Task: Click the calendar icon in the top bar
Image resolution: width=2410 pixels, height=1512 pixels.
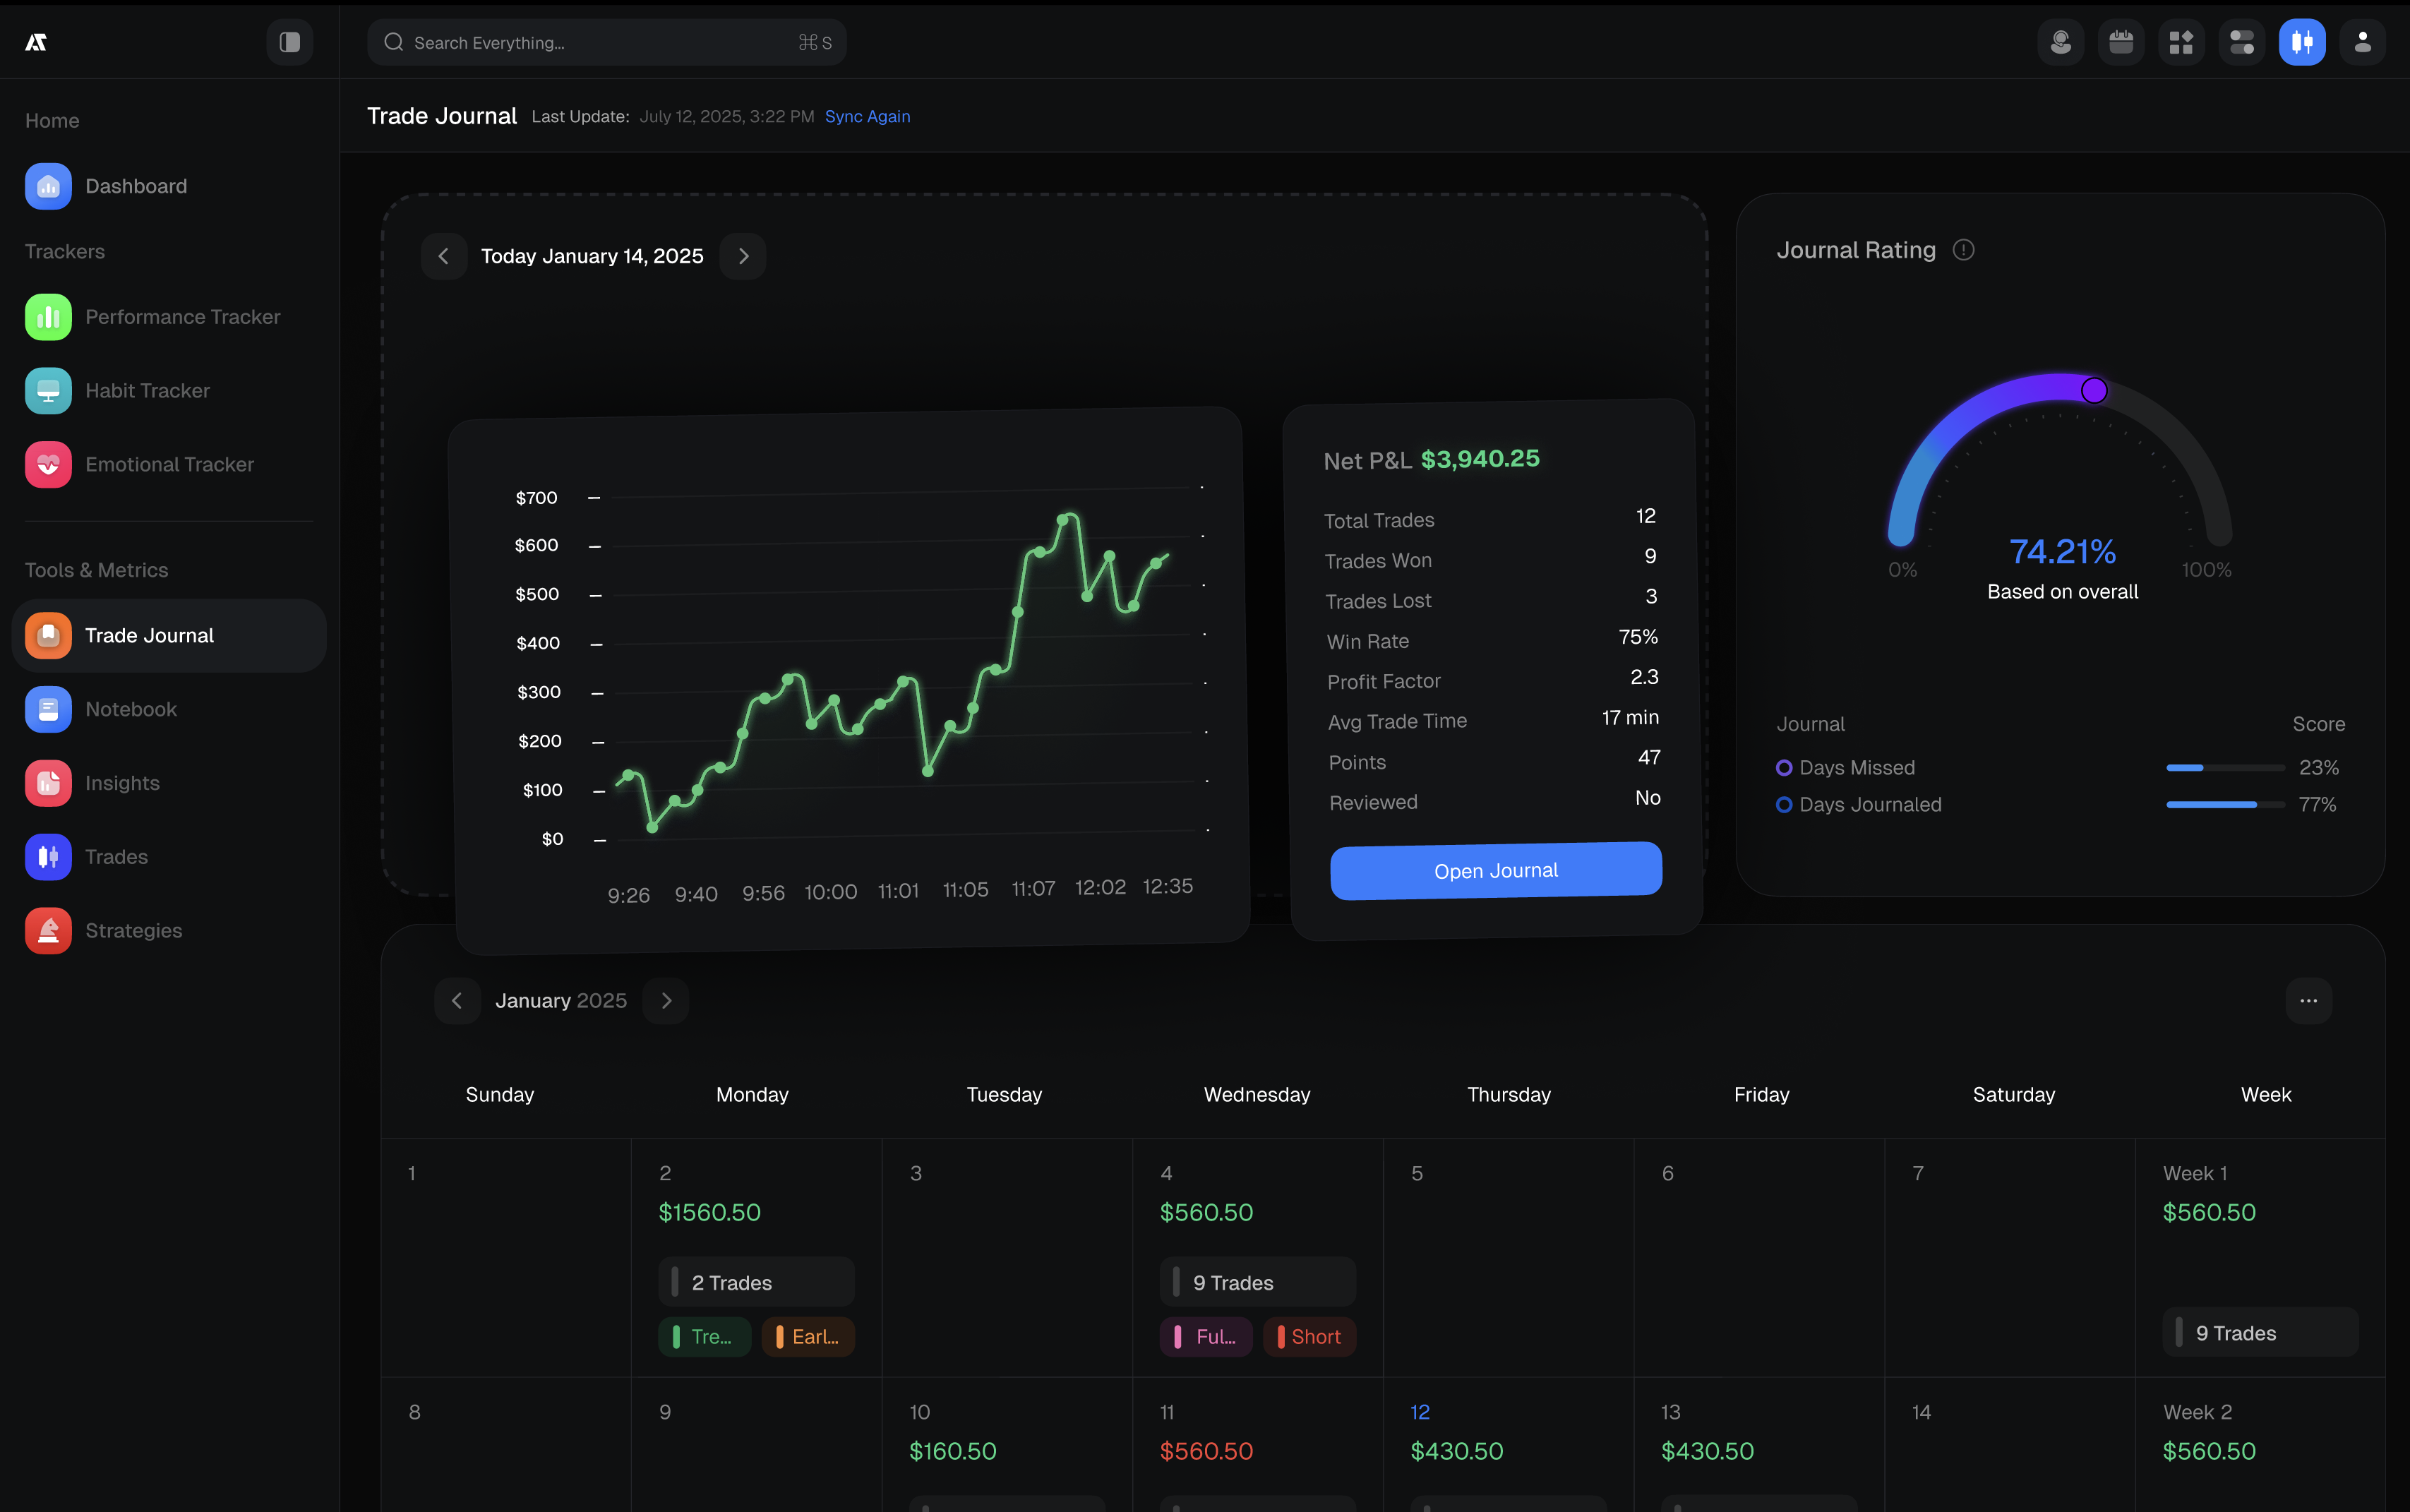Action: [x=2120, y=42]
